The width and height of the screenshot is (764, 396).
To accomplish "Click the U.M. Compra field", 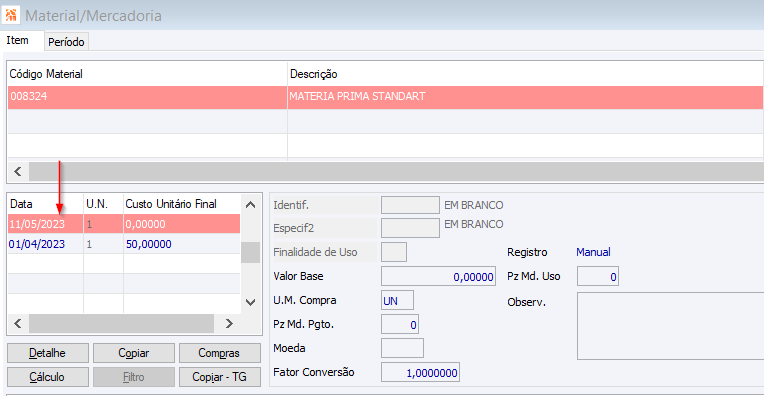I will pyautogui.click(x=397, y=301).
